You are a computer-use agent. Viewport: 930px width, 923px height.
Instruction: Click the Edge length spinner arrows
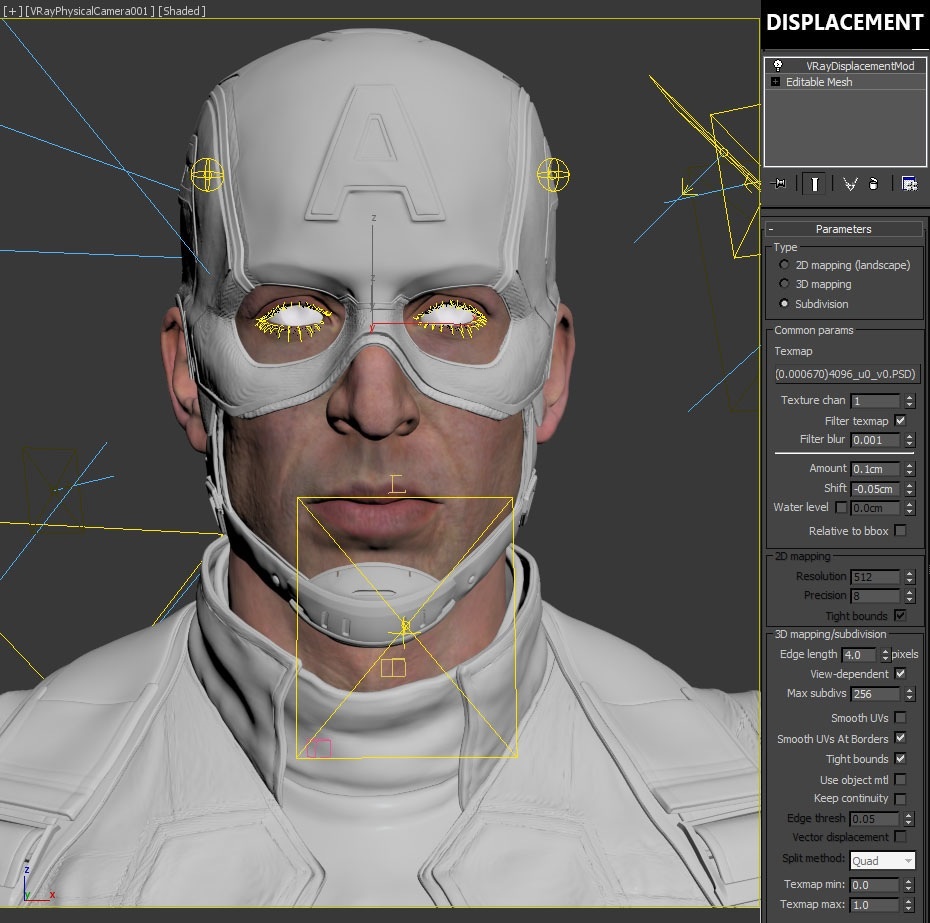[886, 655]
